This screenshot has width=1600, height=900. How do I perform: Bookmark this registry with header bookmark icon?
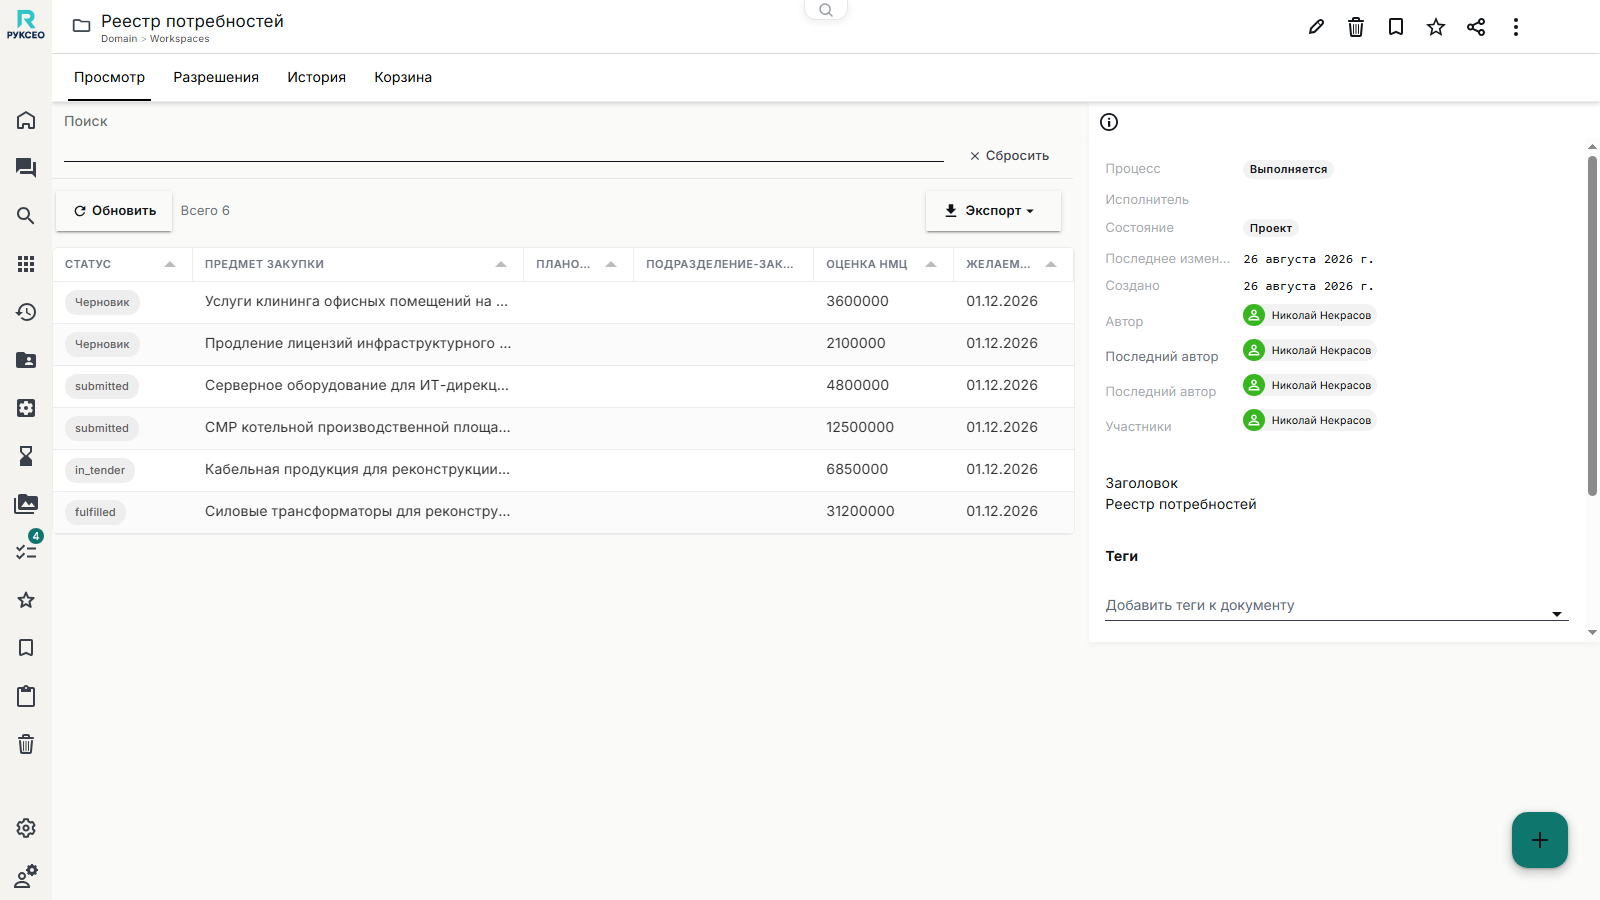click(x=1396, y=27)
